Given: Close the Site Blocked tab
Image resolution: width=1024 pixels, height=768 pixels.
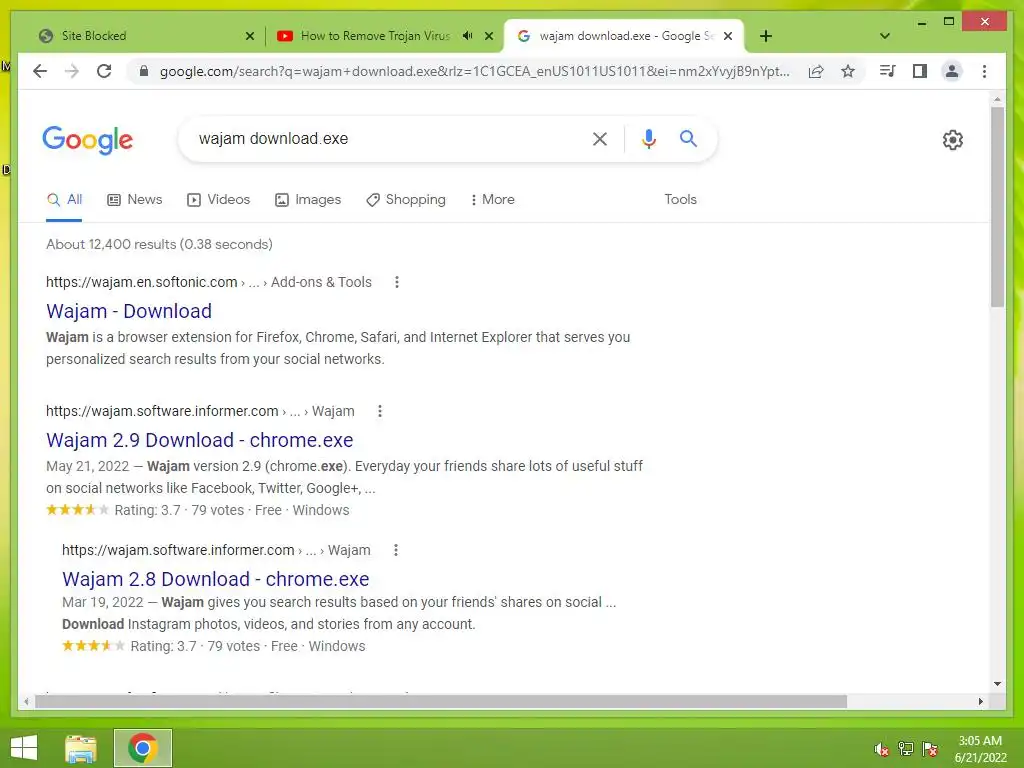Looking at the screenshot, I should 249,36.
